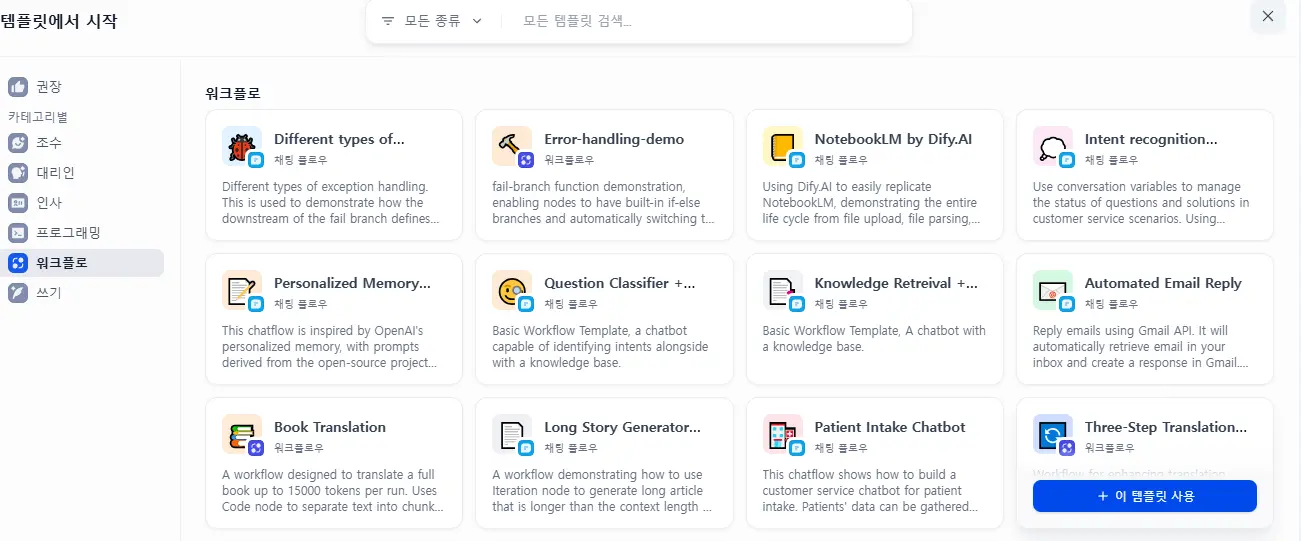Open the Patient Intake Chatbot title
Image resolution: width=1301 pixels, height=541 pixels.
point(890,427)
